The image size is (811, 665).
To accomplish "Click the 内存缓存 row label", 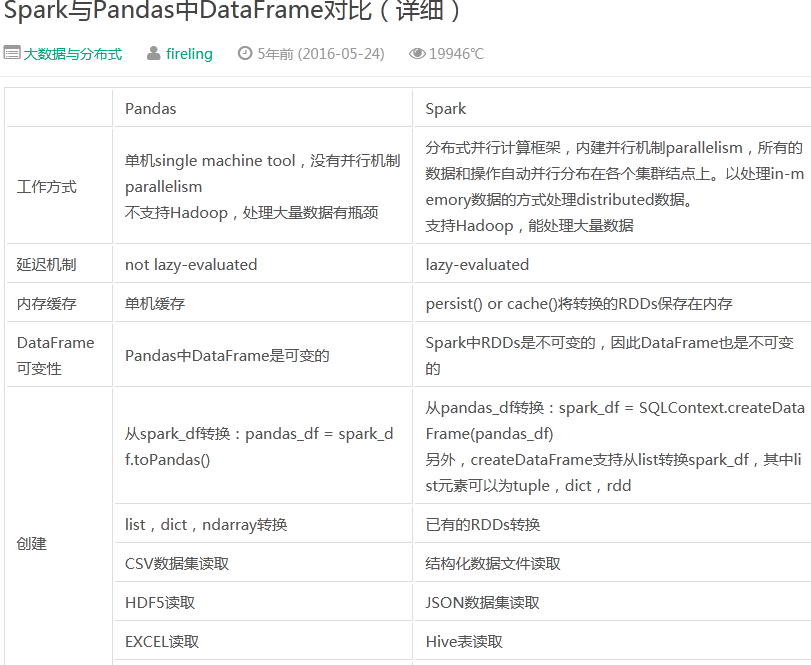I will tap(59, 304).
